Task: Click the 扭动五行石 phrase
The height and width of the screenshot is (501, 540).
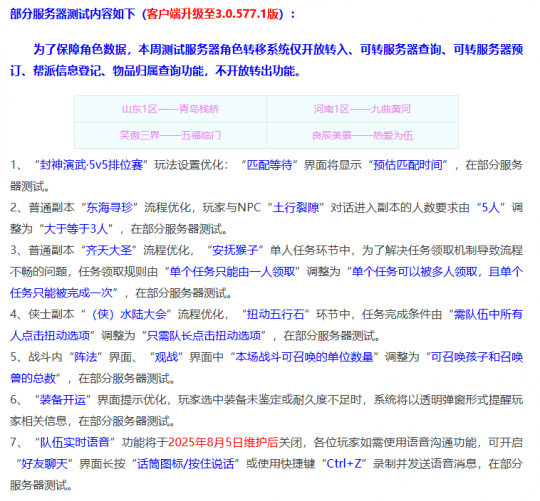Action: coord(275,314)
